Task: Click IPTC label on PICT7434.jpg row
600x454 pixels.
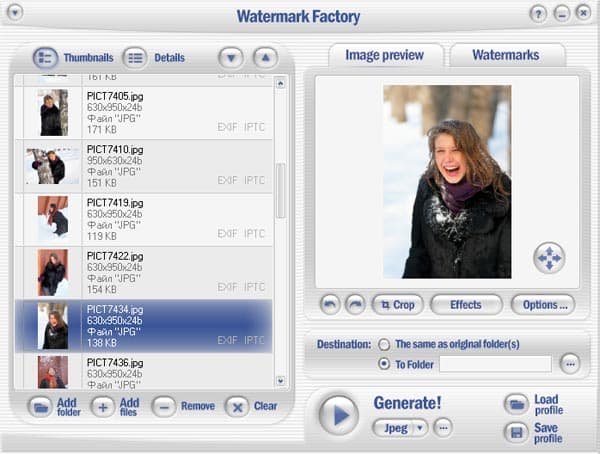Action: (254, 340)
